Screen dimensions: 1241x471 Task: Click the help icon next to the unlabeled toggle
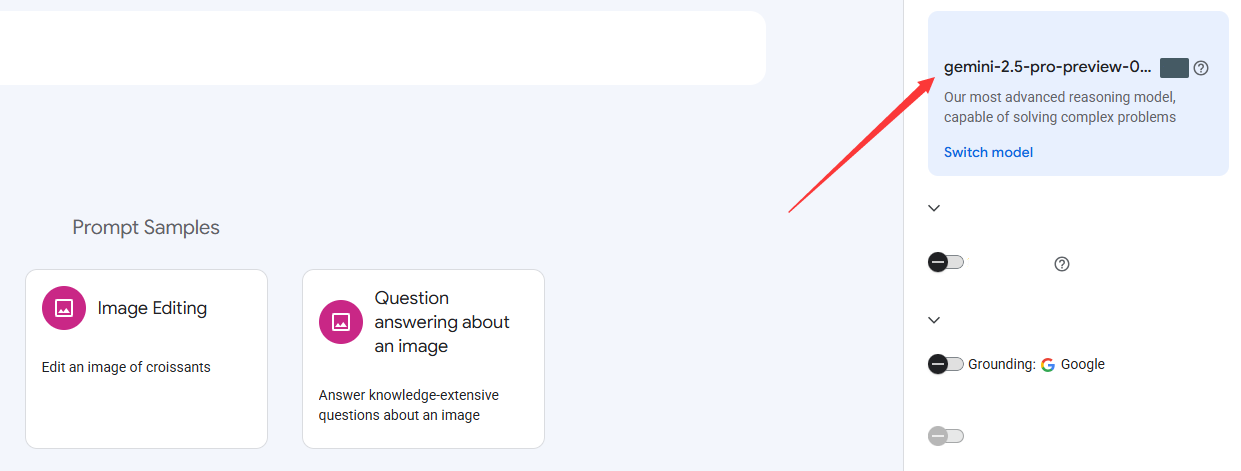1062,264
